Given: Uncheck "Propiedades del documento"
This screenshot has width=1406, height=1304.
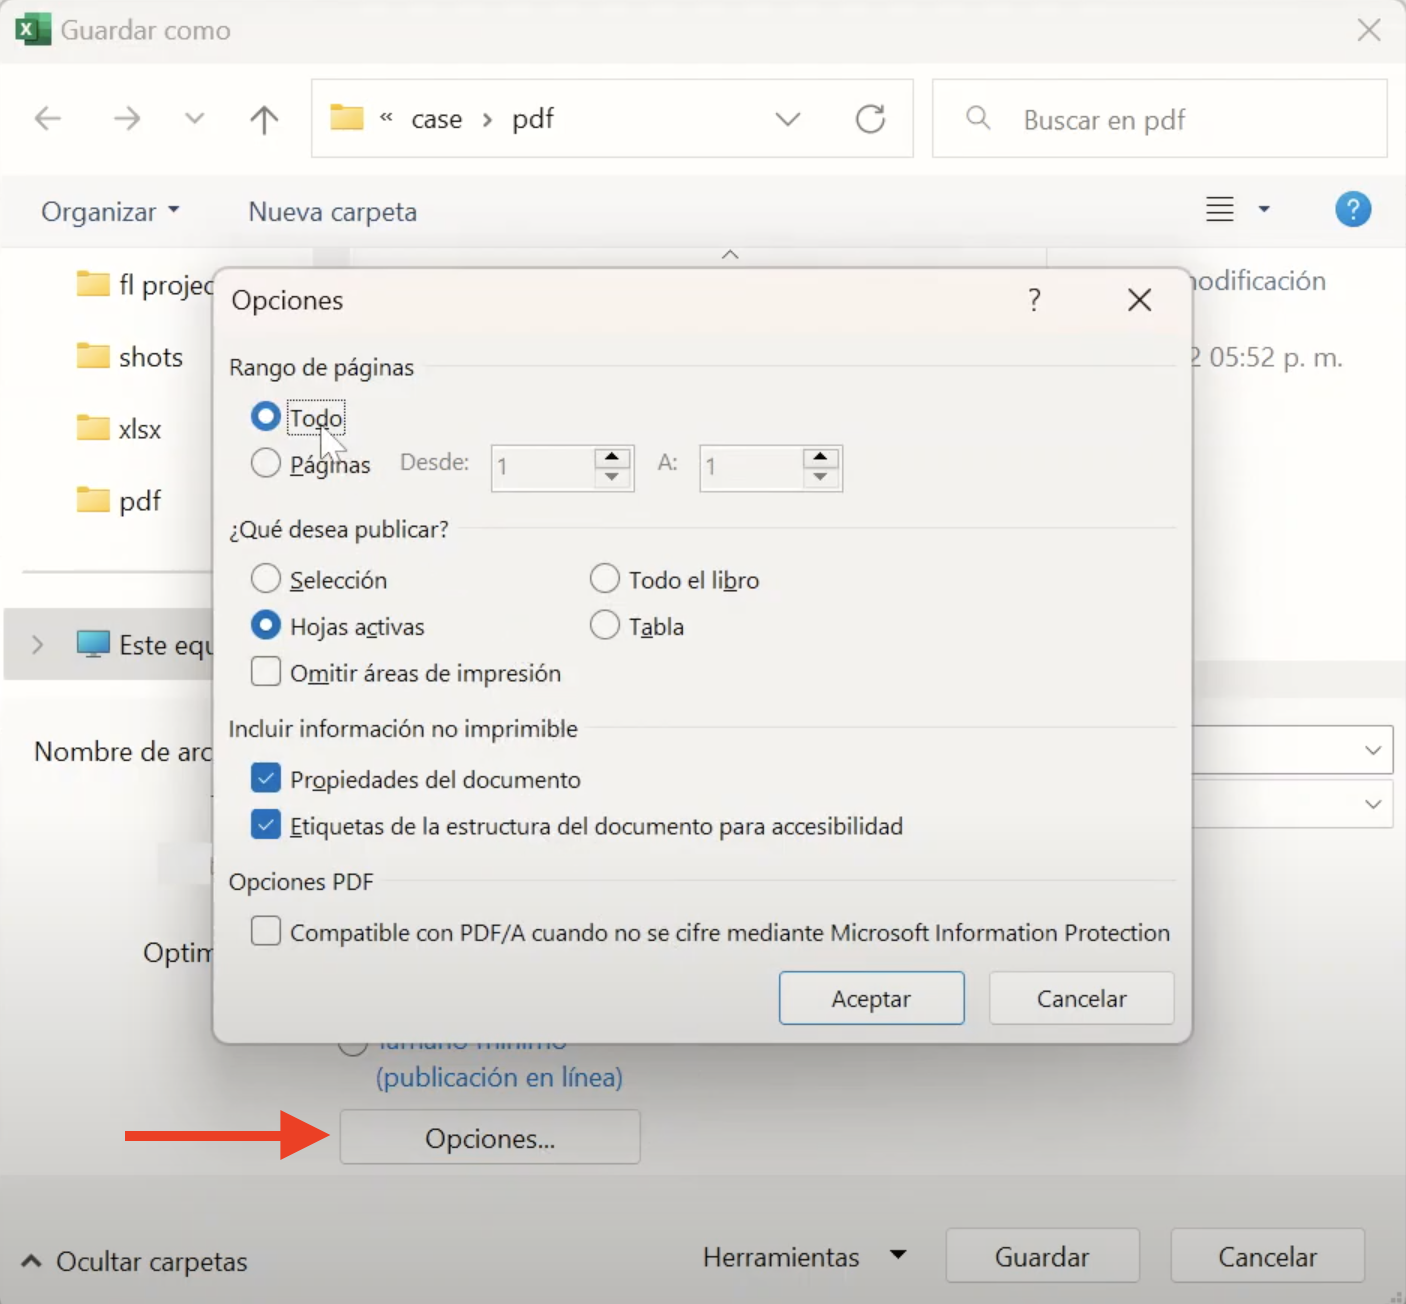Looking at the screenshot, I should pos(265,777).
